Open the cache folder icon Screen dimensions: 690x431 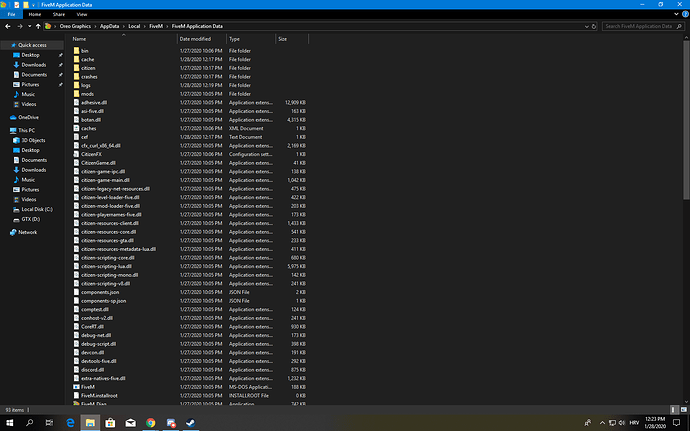(76, 59)
